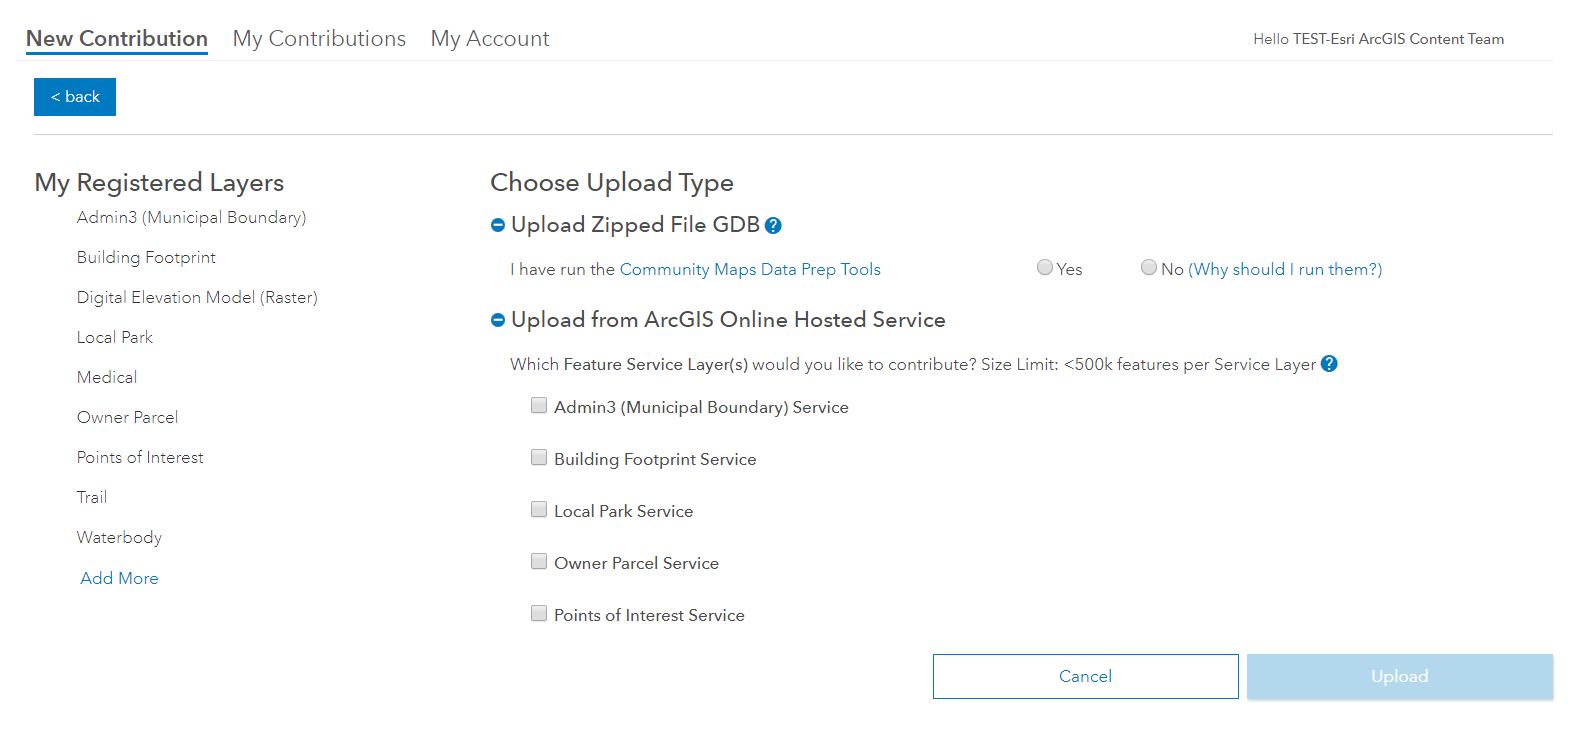The width and height of the screenshot is (1574, 730).
Task: Check the Owner Parcel Service option
Action: pos(539,562)
